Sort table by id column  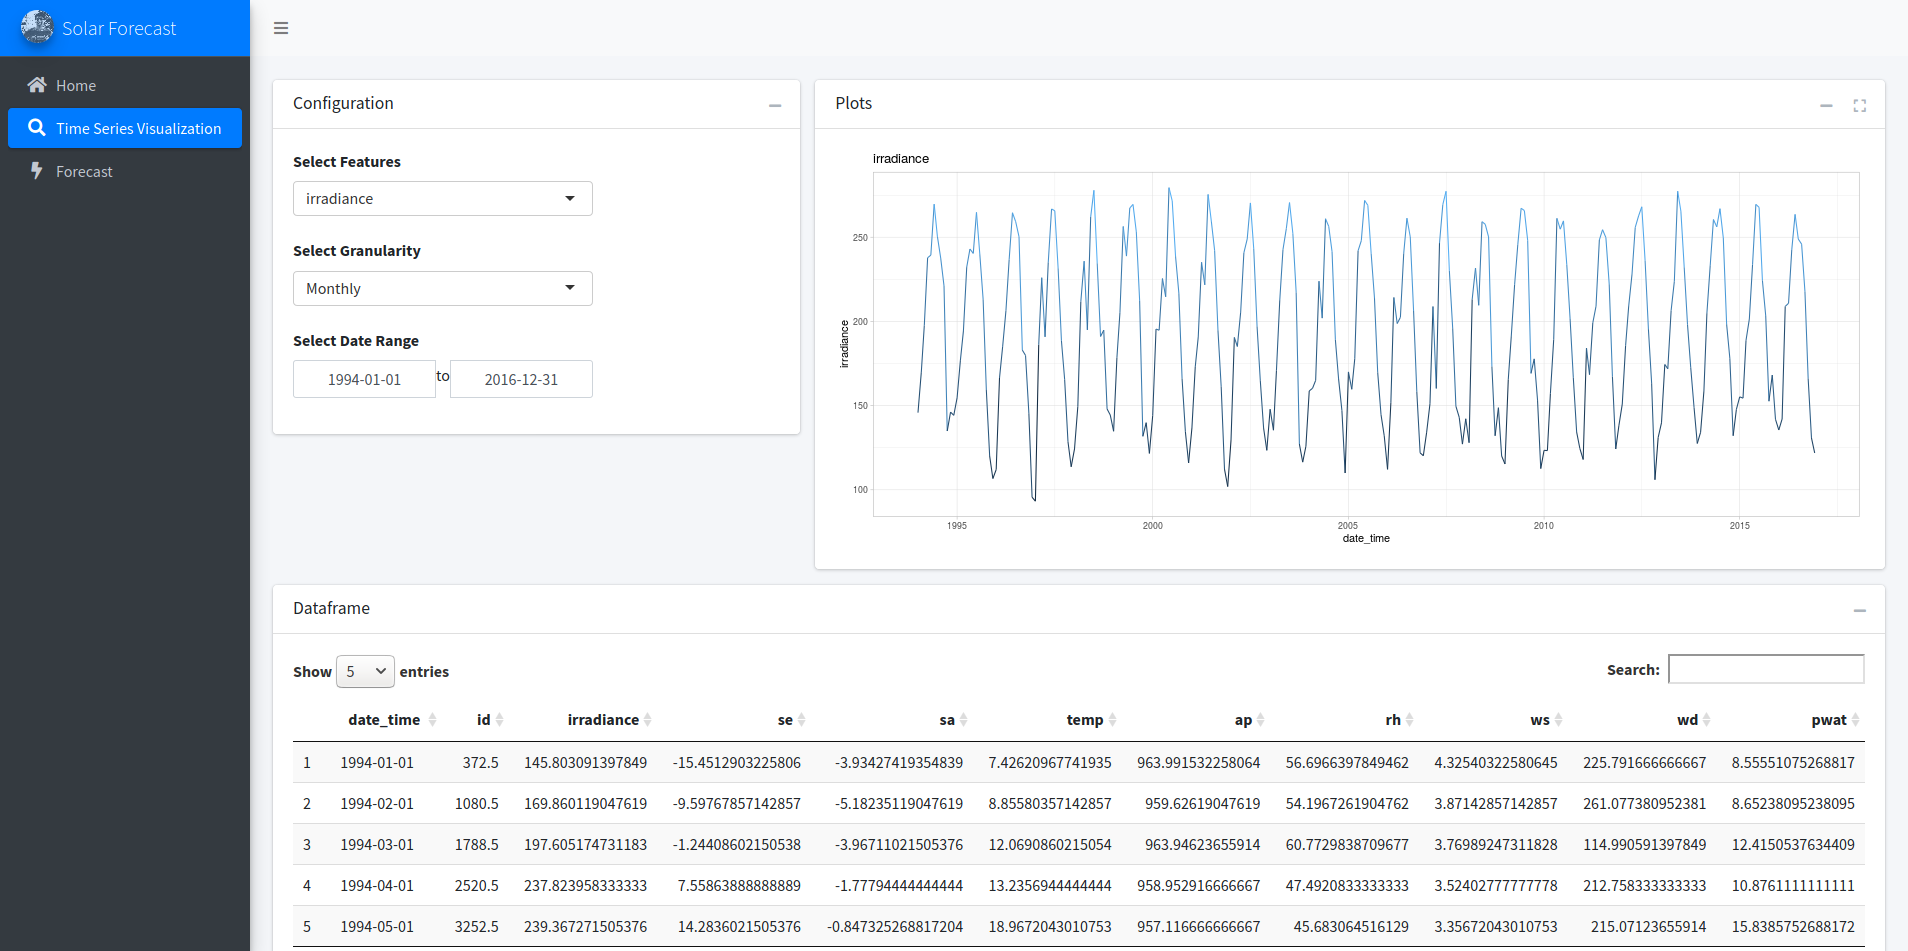tap(490, 720)
